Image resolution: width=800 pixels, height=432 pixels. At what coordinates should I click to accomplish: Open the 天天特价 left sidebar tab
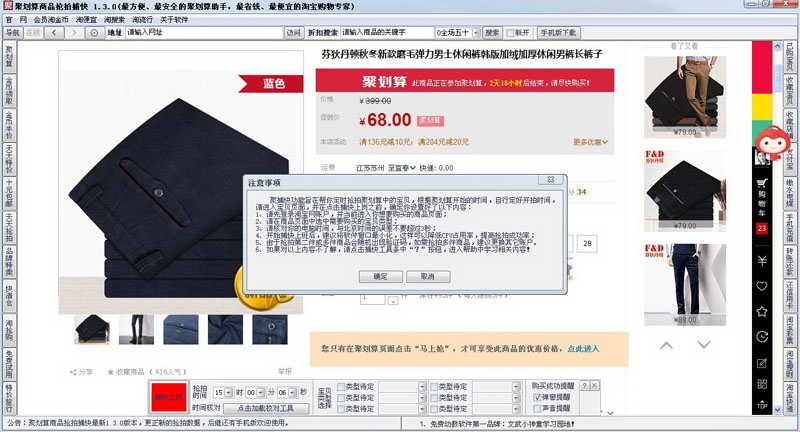coord(9,159)
